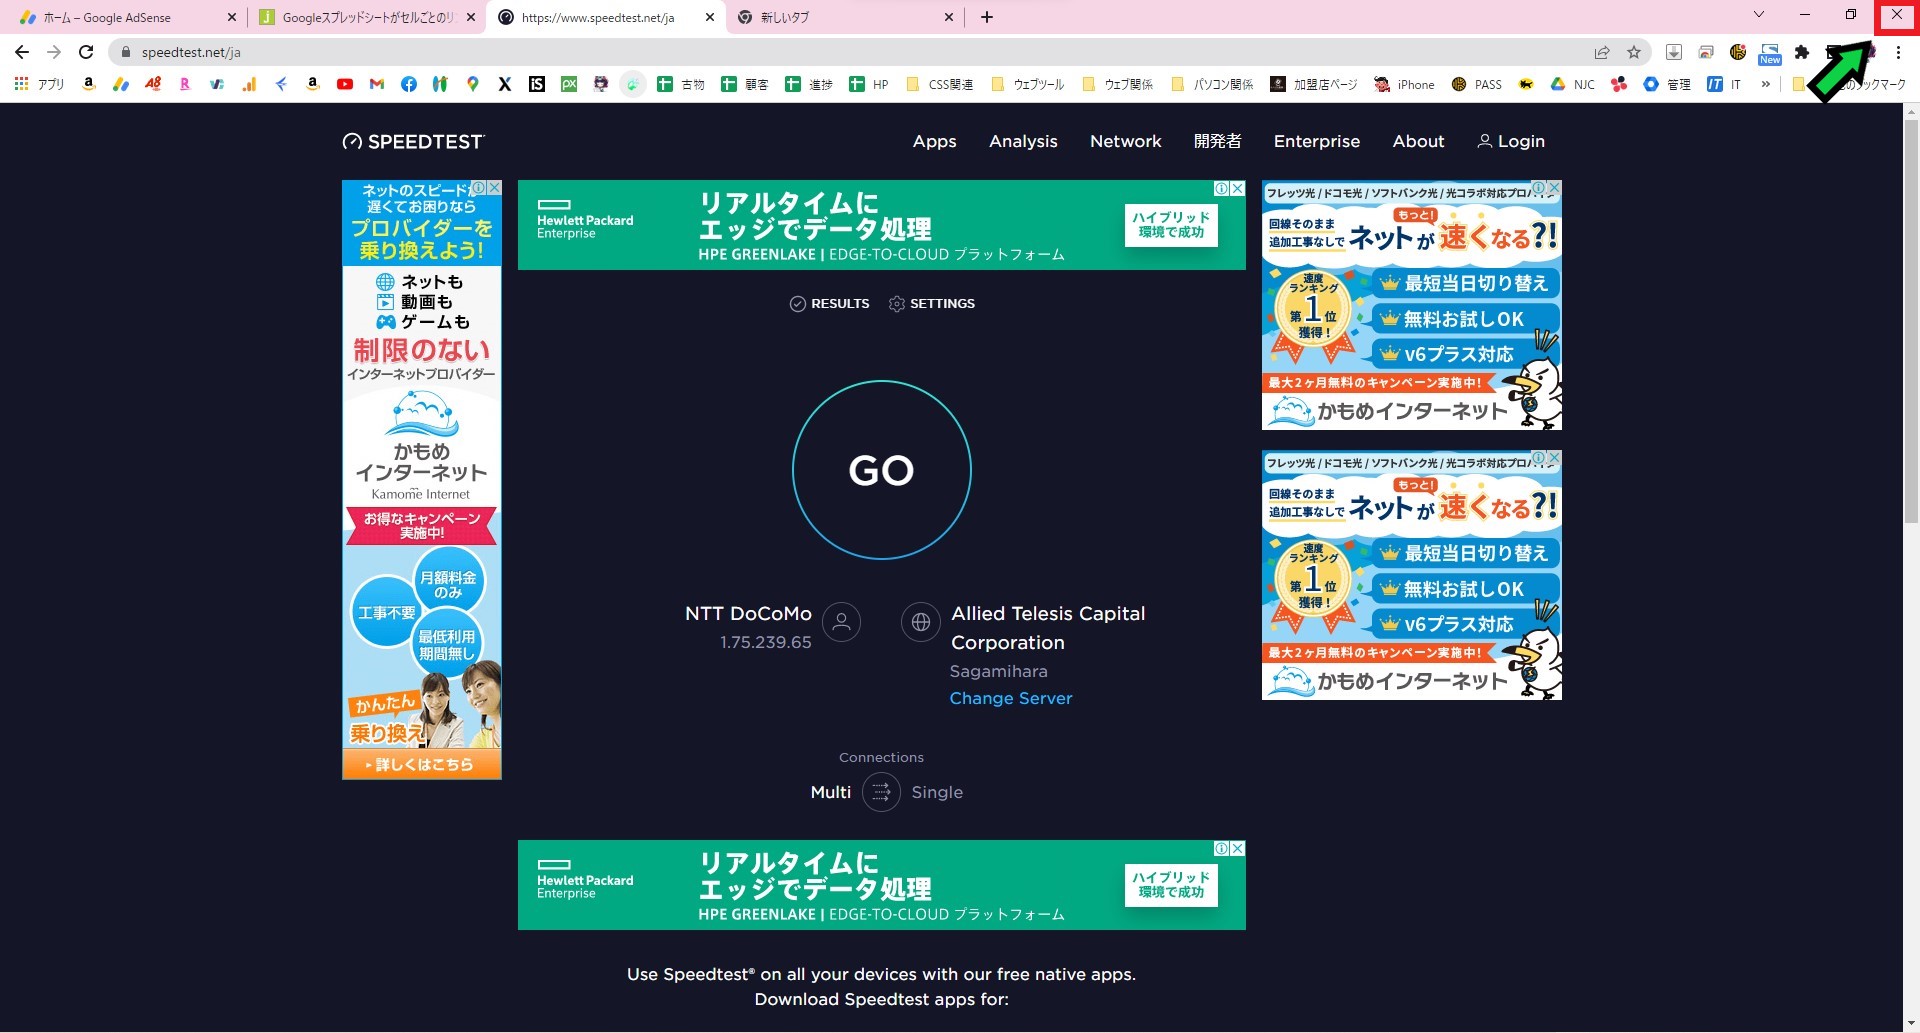Open the 古物 spreadsheet bookmark
Image resolution: width=1920 pixels, height=1033 pixels.
[x=681, y=84]
